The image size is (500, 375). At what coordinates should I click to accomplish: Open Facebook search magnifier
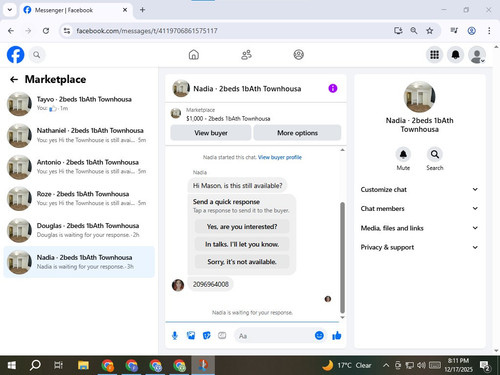tap(37, 55)
